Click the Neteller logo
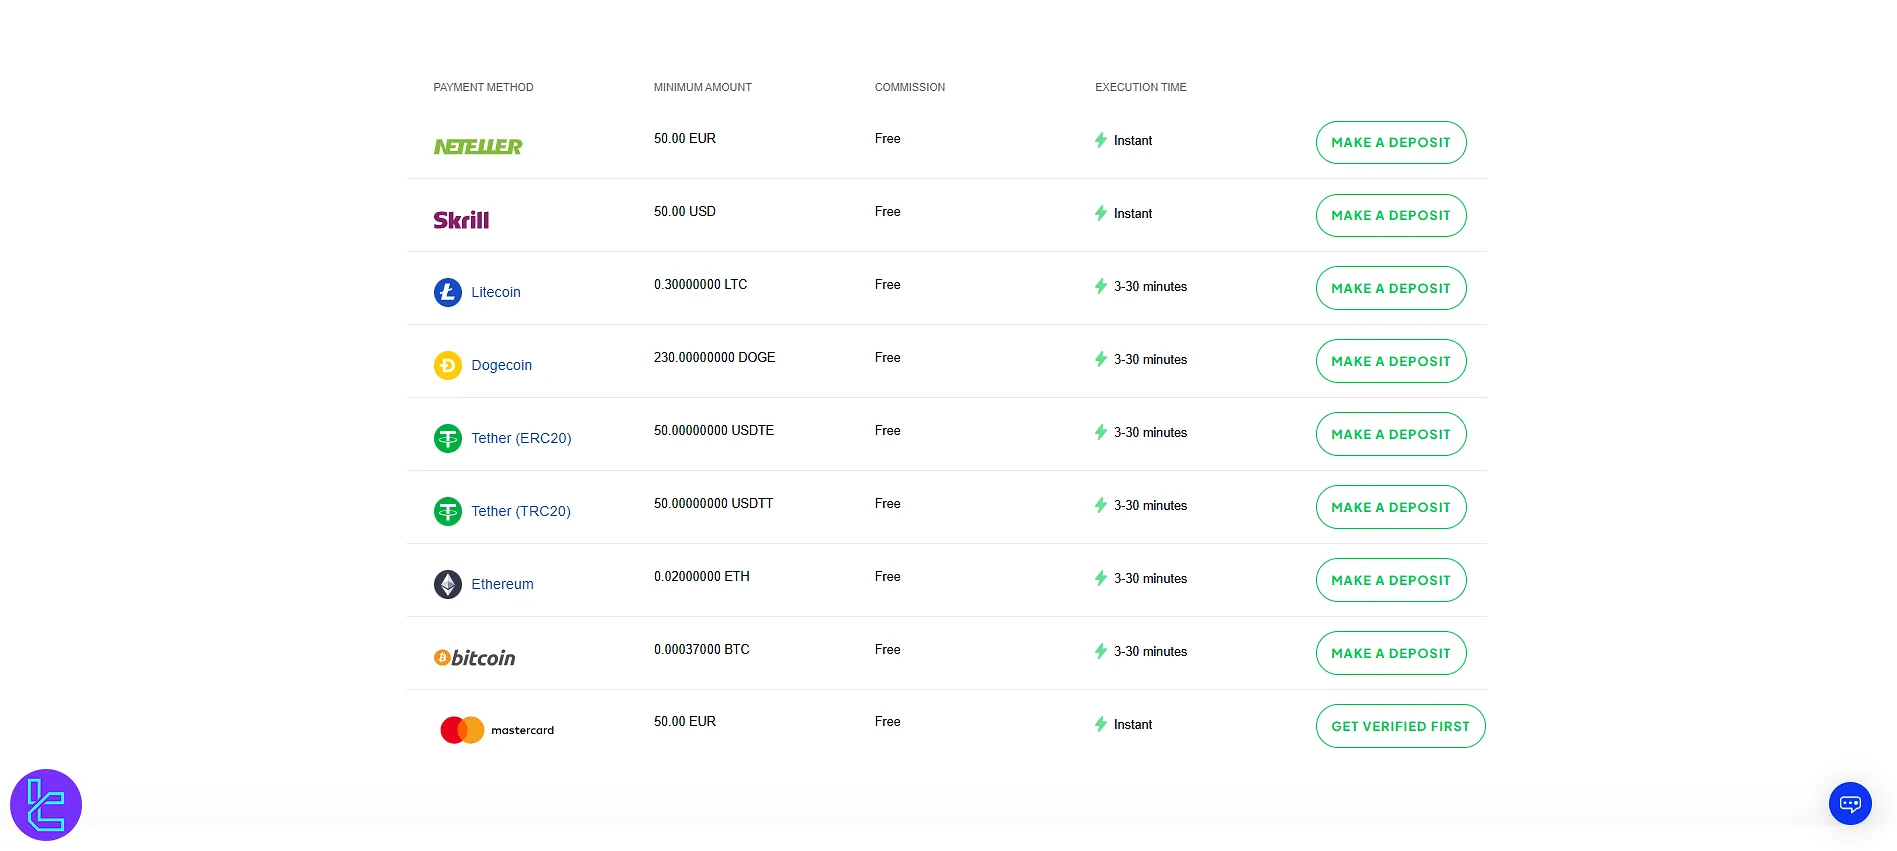 pyautogui.click(x=478, y=147)
